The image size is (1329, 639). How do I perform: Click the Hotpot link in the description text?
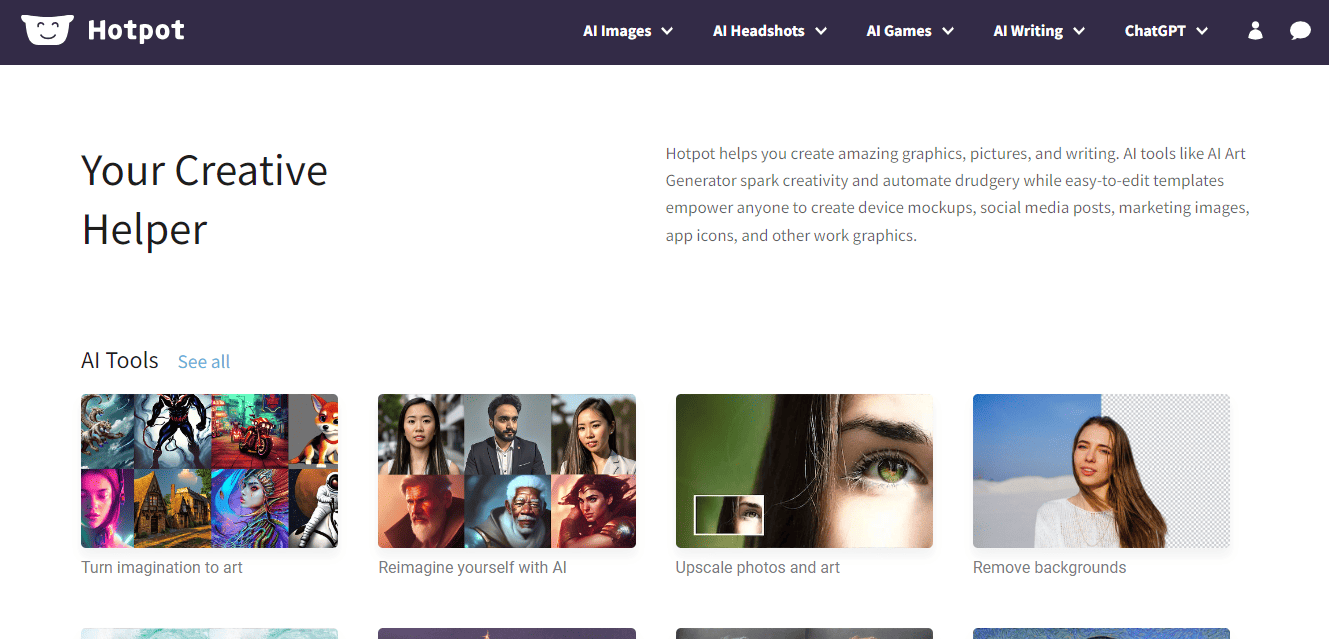pos(688,153)
